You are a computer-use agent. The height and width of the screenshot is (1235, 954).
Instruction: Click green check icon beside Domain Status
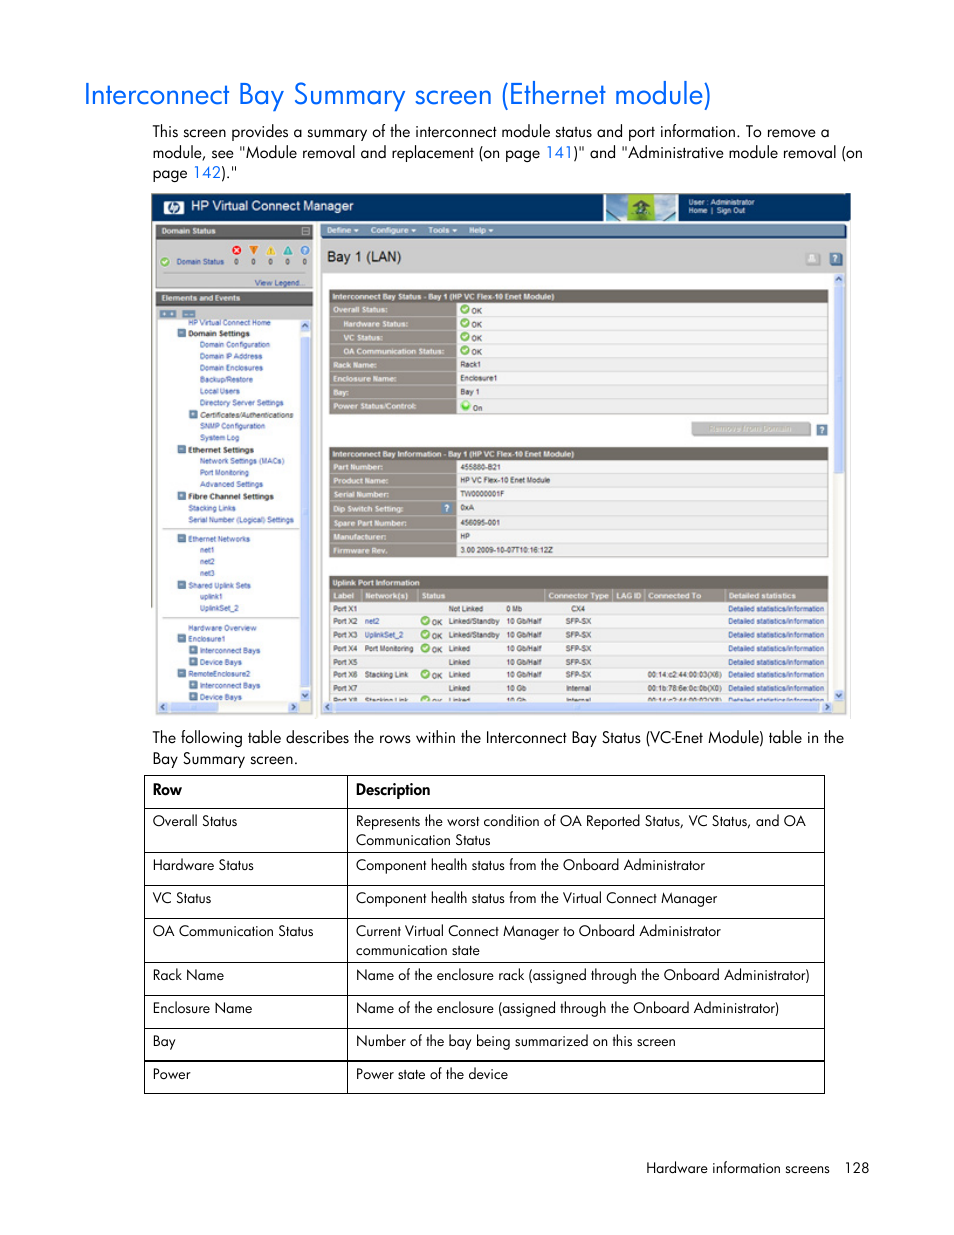[165, 262]
